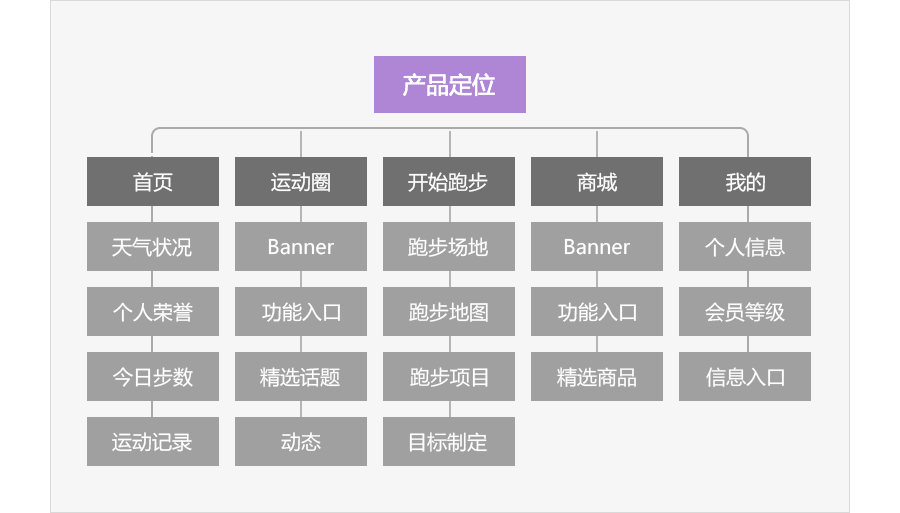Select the 今日步数 box
Image resolution: width=900 pixels, height=513 pixels.
tap(153, 376)
